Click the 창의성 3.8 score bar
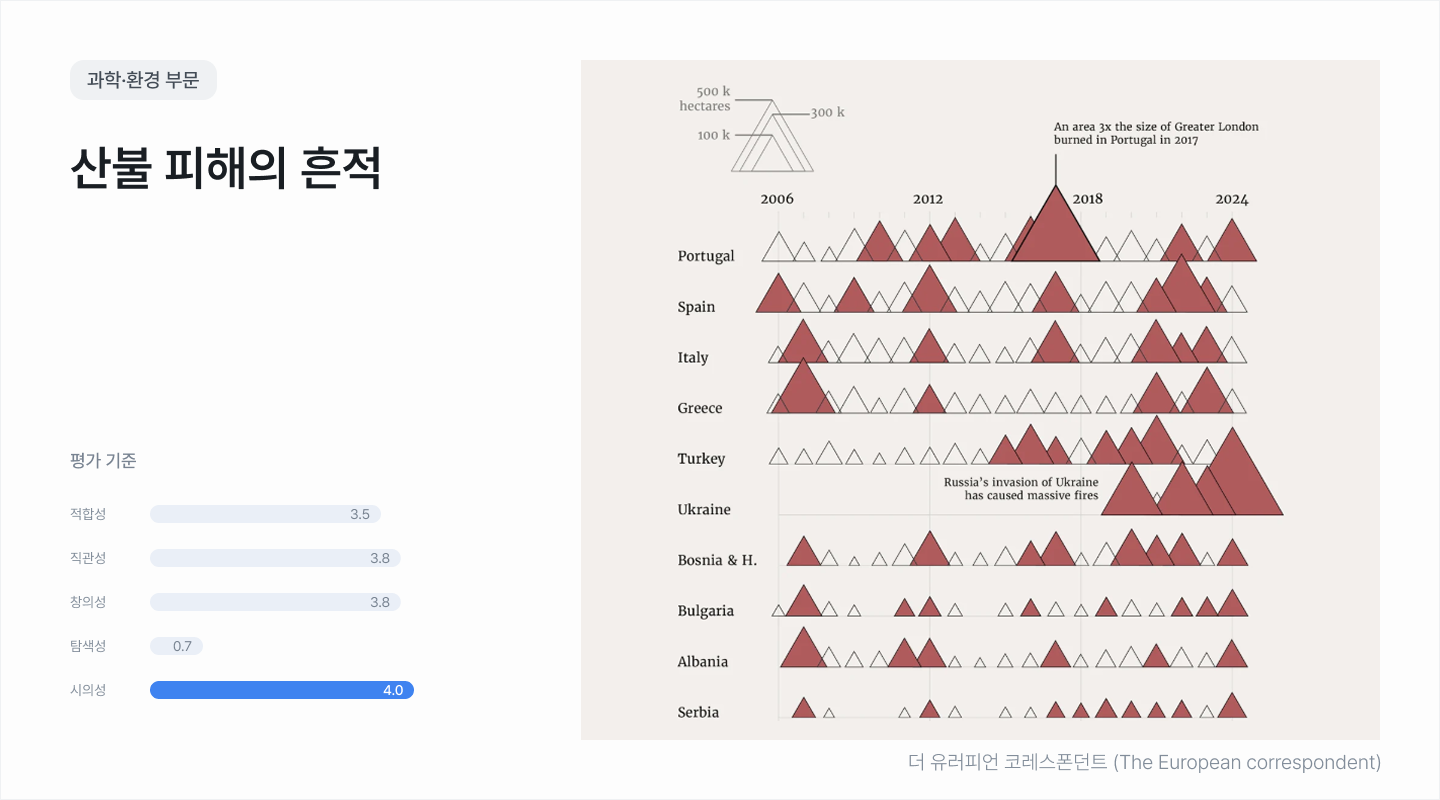 click(275, 602)
